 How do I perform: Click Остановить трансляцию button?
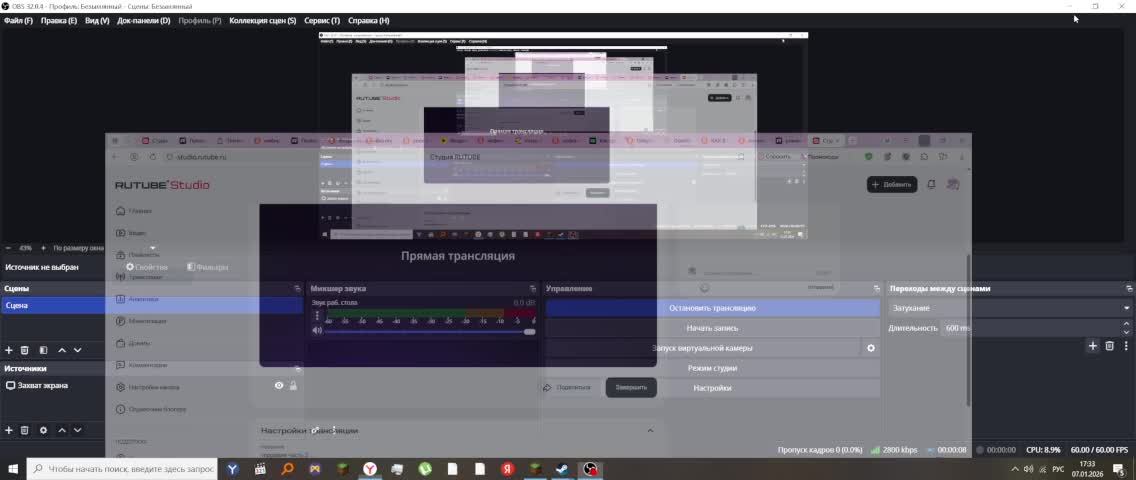tap(713, 308)
